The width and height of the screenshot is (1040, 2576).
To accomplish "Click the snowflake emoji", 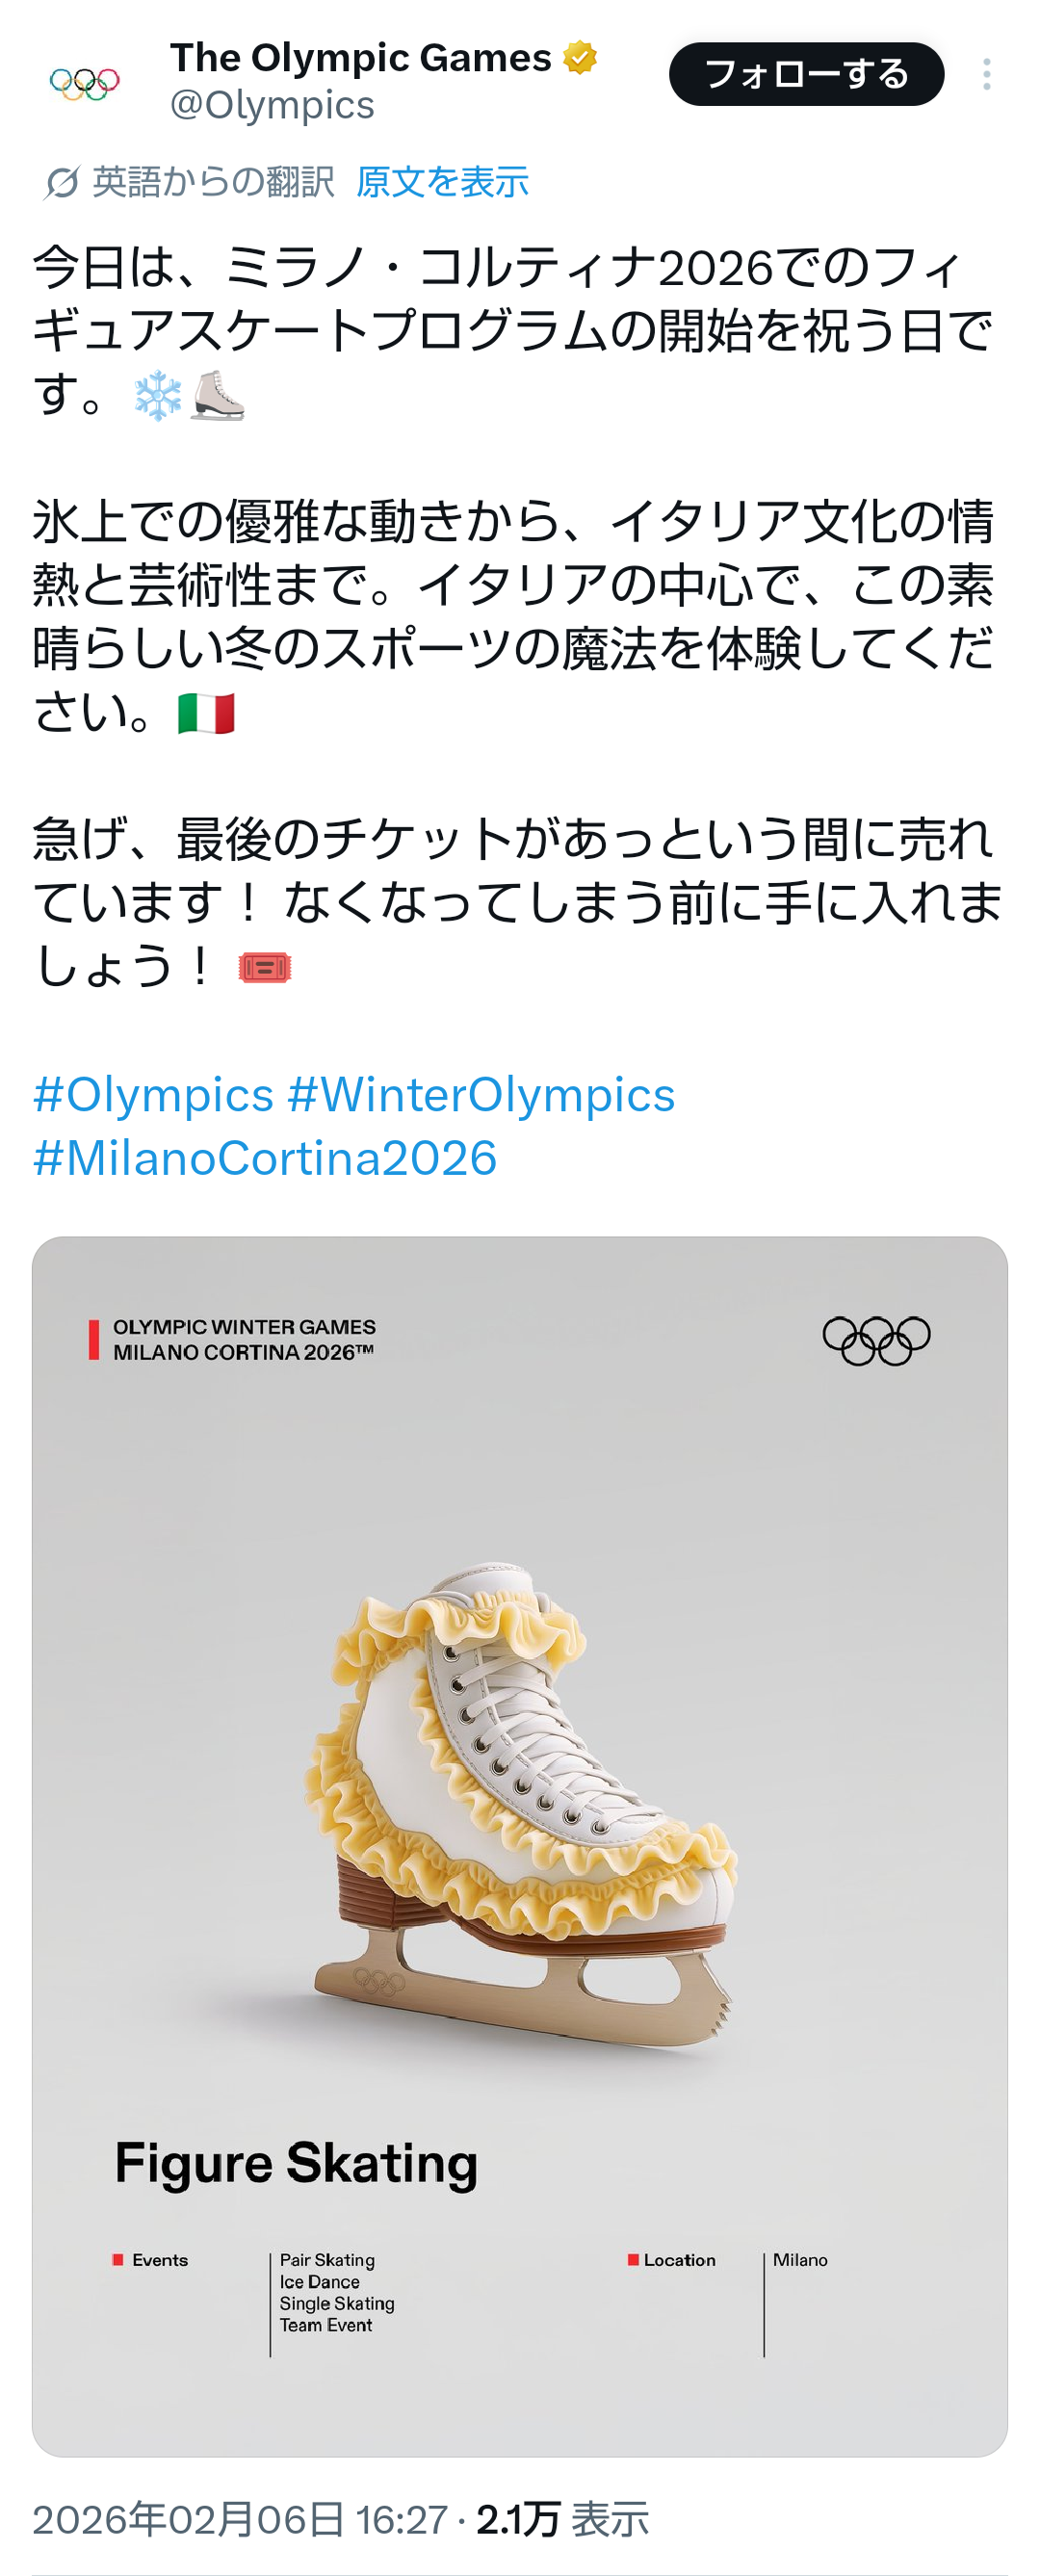I will (158, 397).
